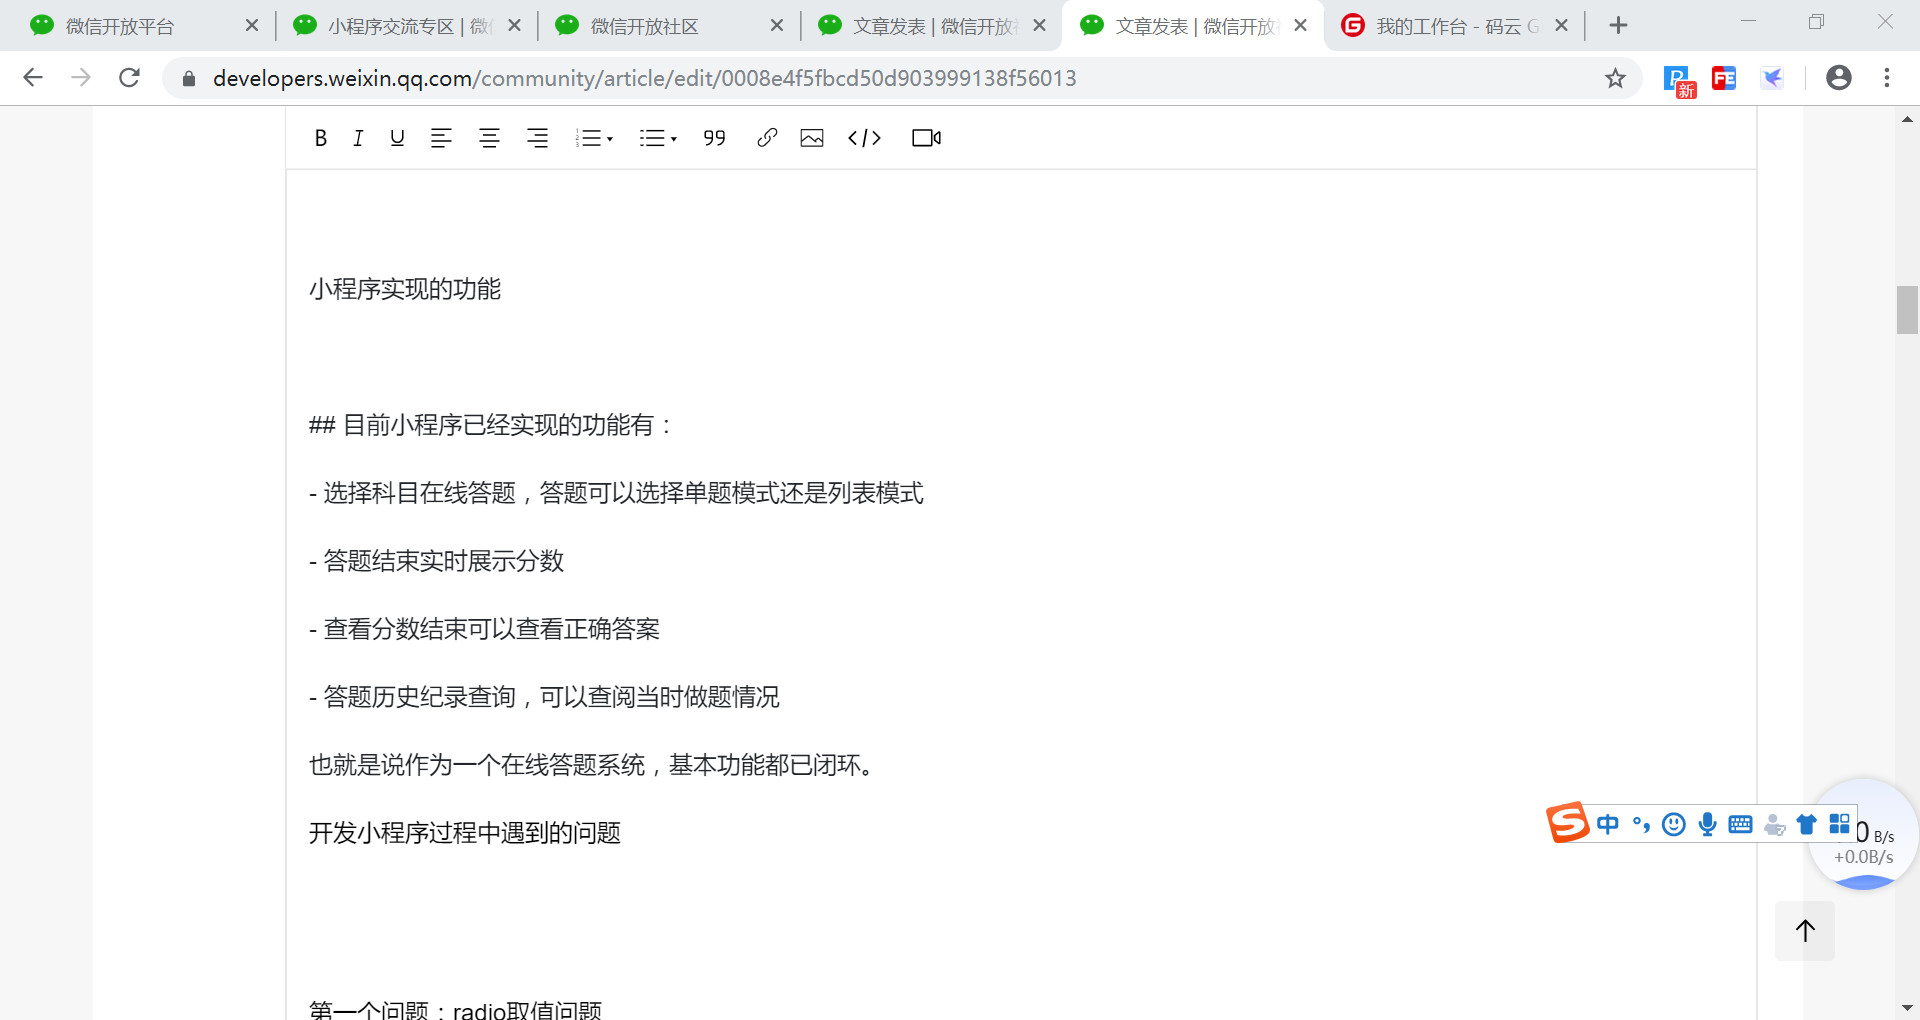This screenshot has width=1920, height=1020.
Task: Reload the current page
Action: point(129,78)
